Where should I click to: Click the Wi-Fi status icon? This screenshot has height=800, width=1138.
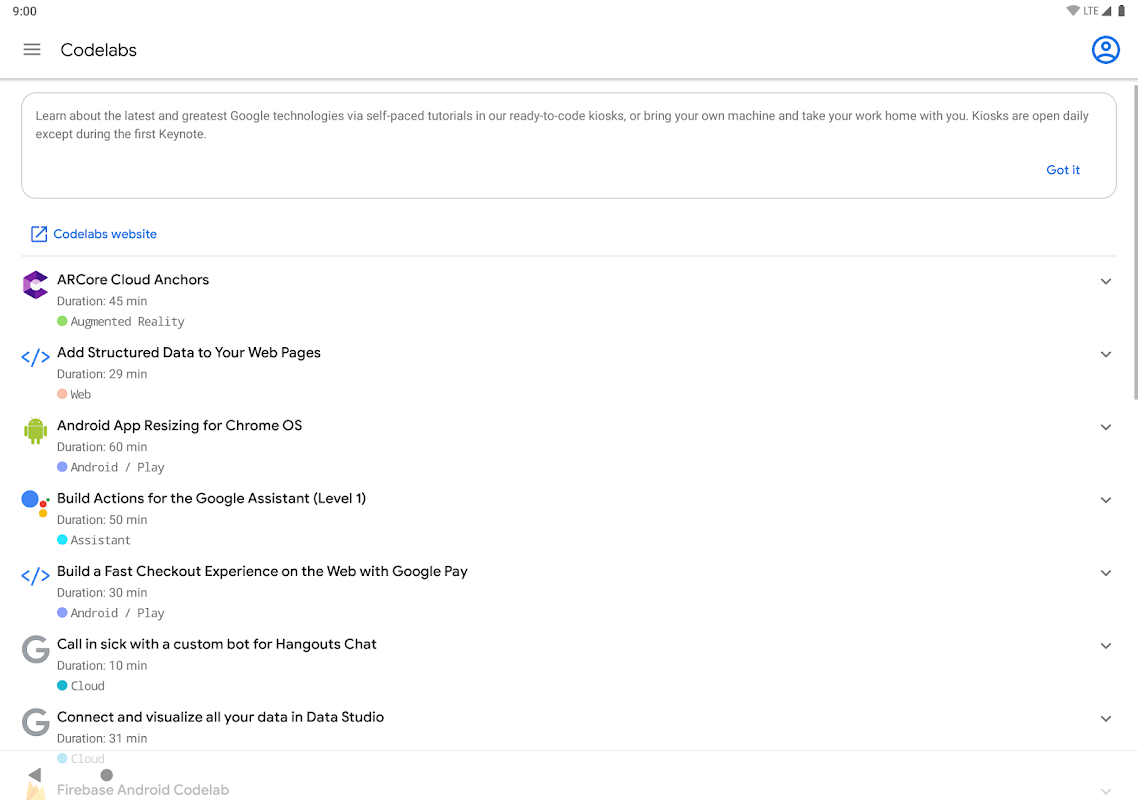click(x=1073, y=11)
